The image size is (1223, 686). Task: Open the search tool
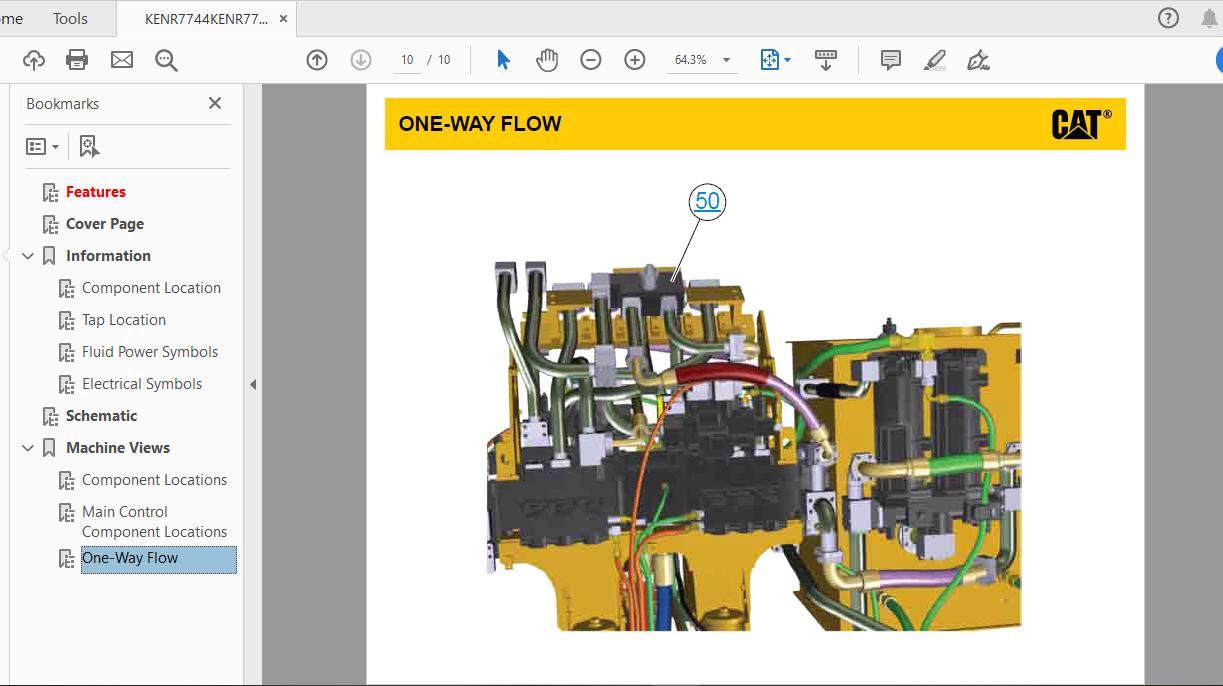pyautogui.click(x=166, y=60)
